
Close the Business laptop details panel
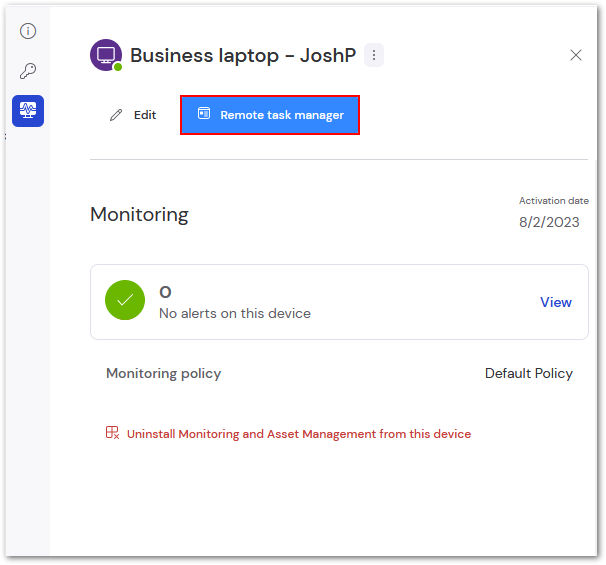pos(575,55)
